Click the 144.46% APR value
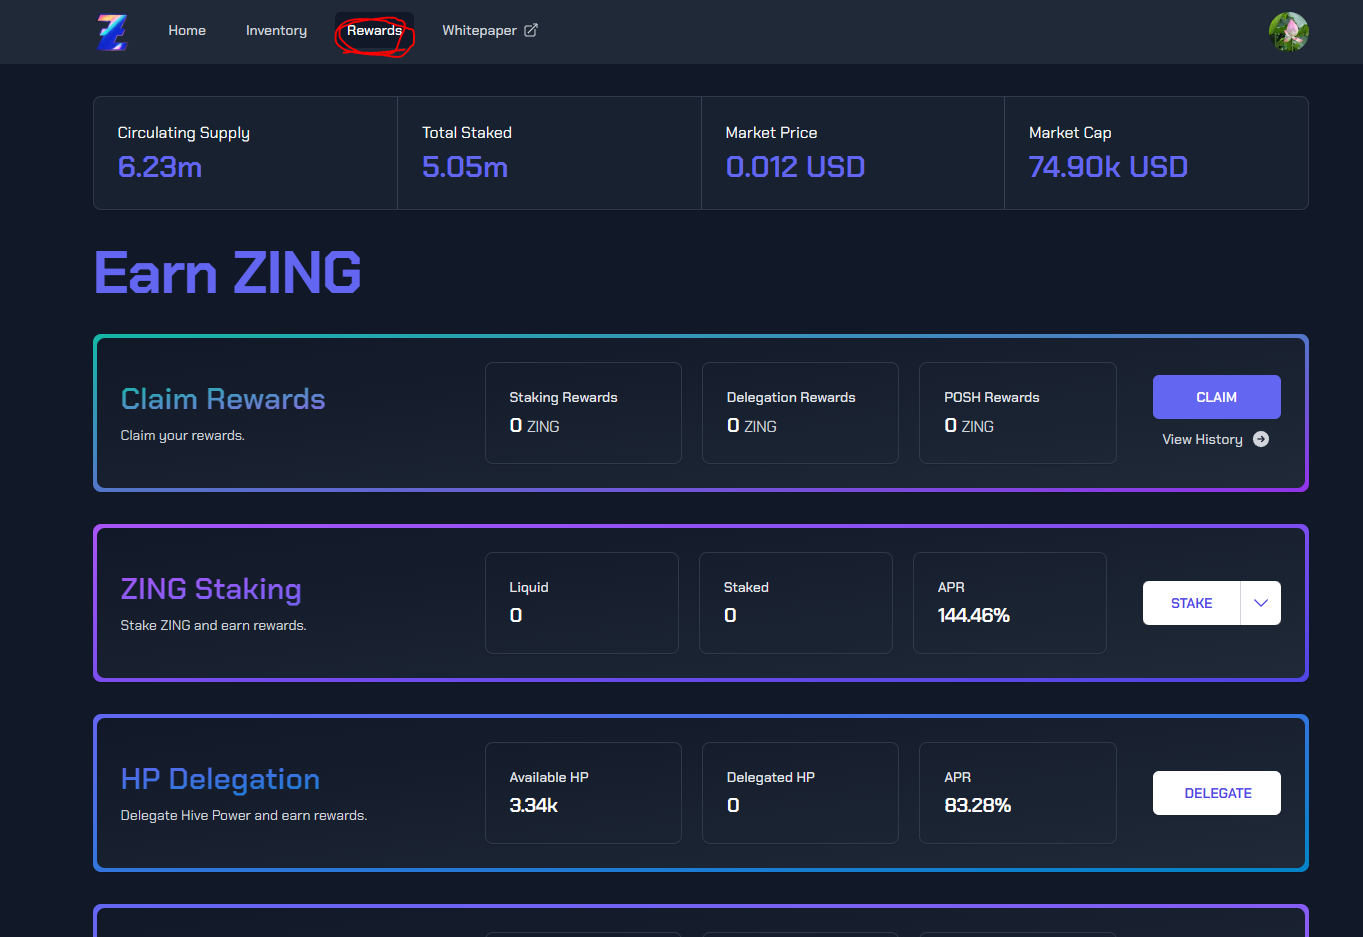Image resolution: width=1363 pixels, height=937 pixels. coord(974,615)
